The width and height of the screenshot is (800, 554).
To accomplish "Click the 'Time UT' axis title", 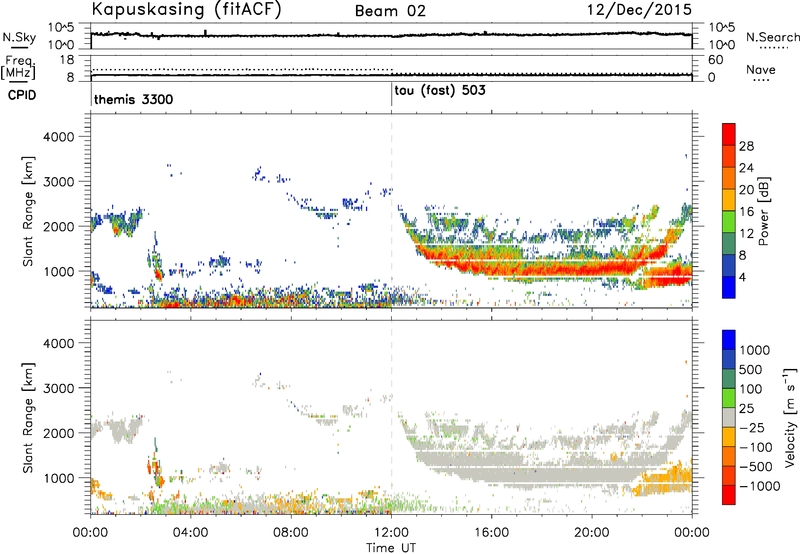I will [391, 547].
